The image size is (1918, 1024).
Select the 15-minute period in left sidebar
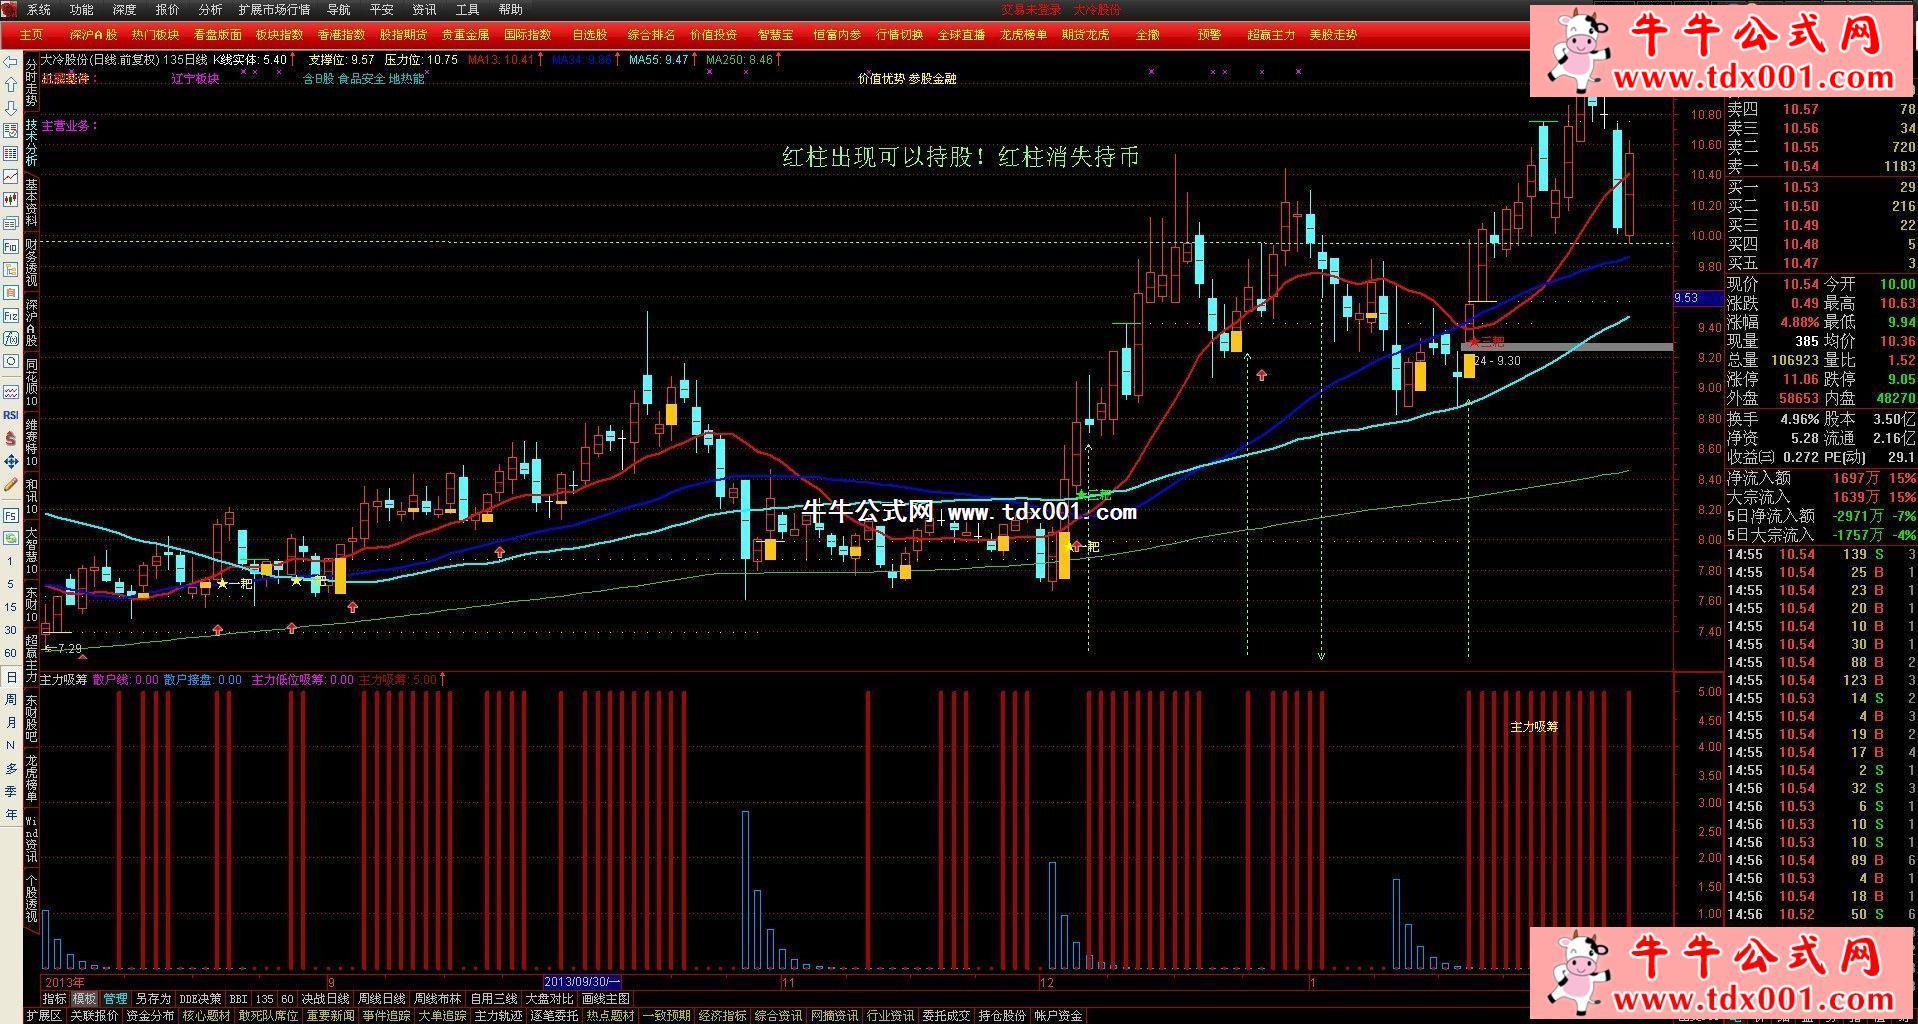(11, 607)
